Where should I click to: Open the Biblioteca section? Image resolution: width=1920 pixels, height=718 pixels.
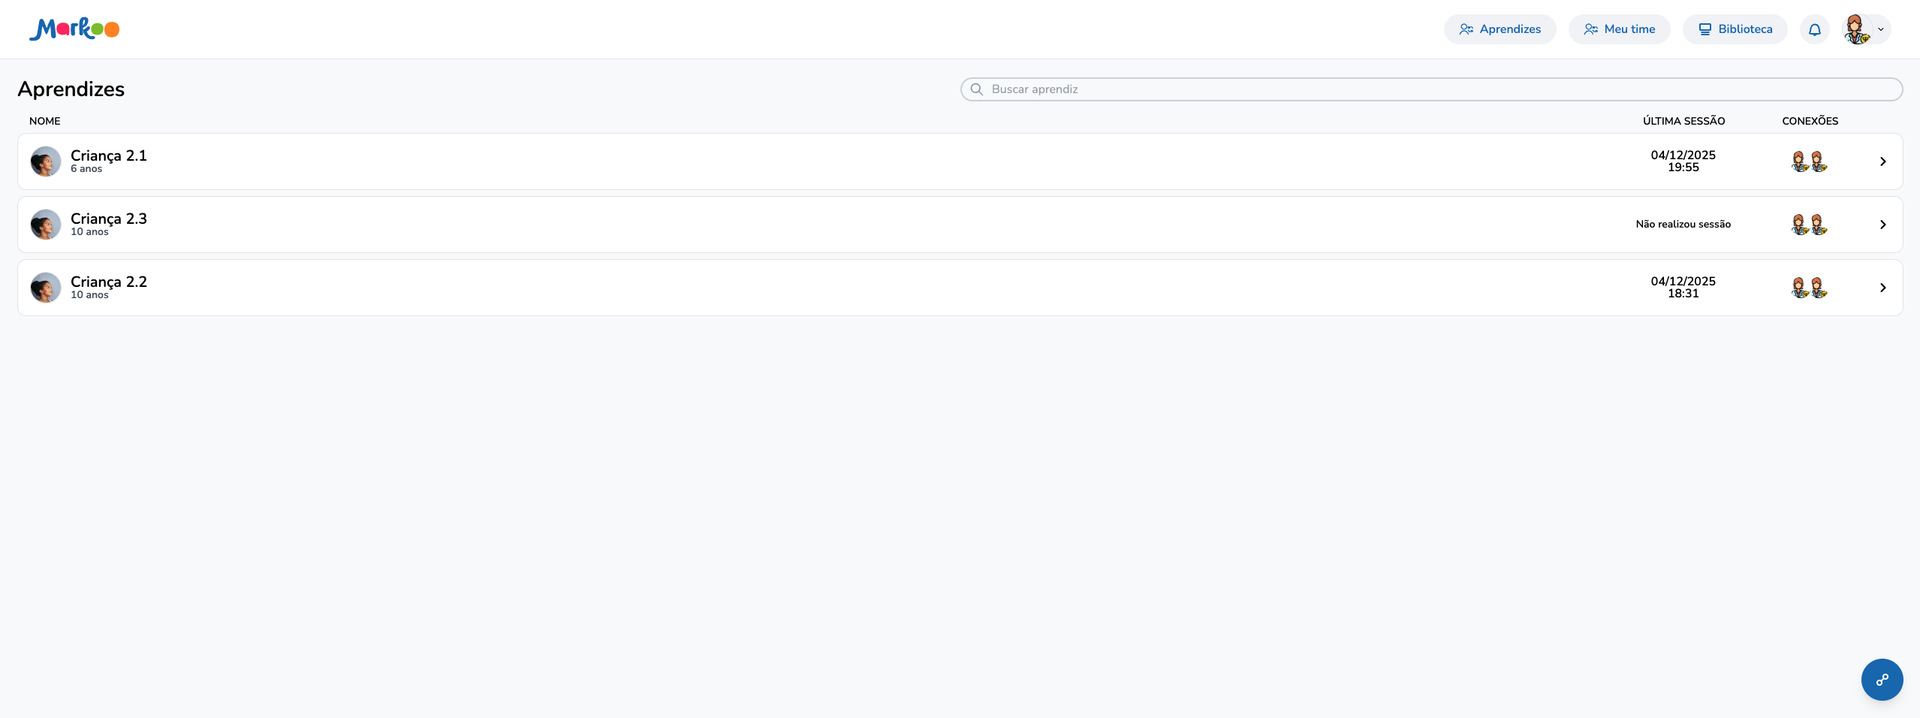1734,30
